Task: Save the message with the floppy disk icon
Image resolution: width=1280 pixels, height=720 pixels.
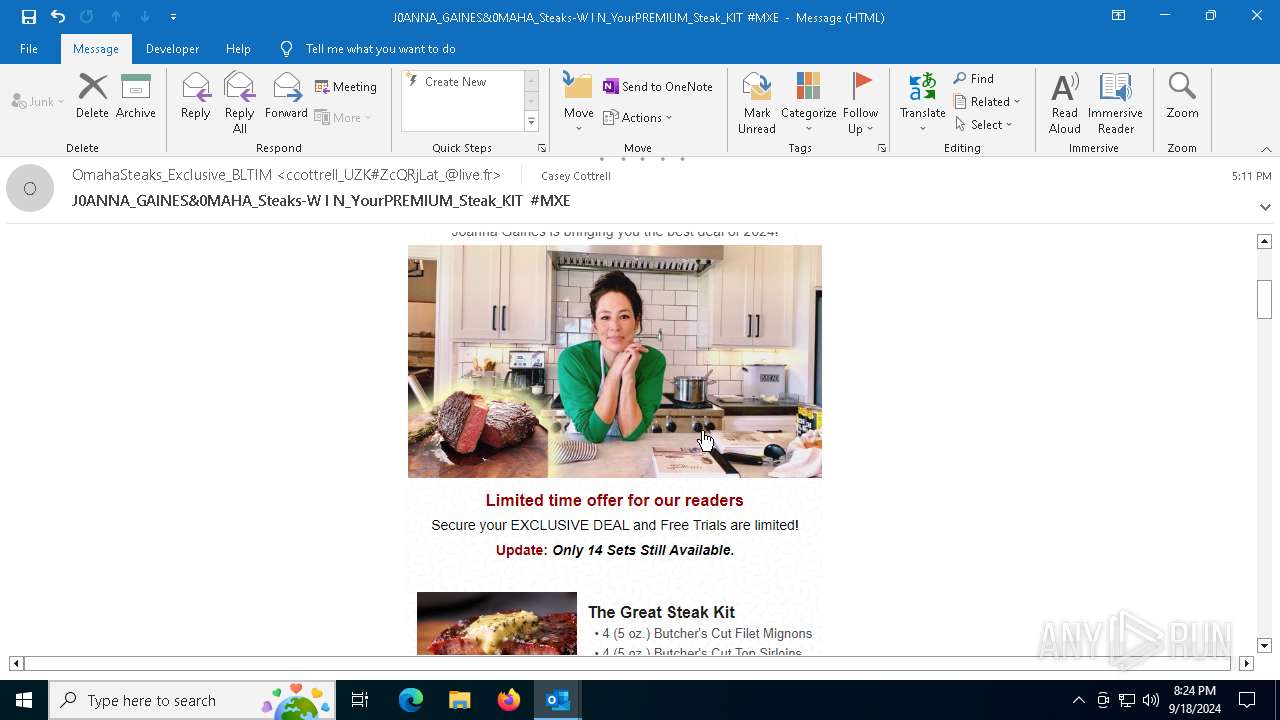Action: (29, 17)
